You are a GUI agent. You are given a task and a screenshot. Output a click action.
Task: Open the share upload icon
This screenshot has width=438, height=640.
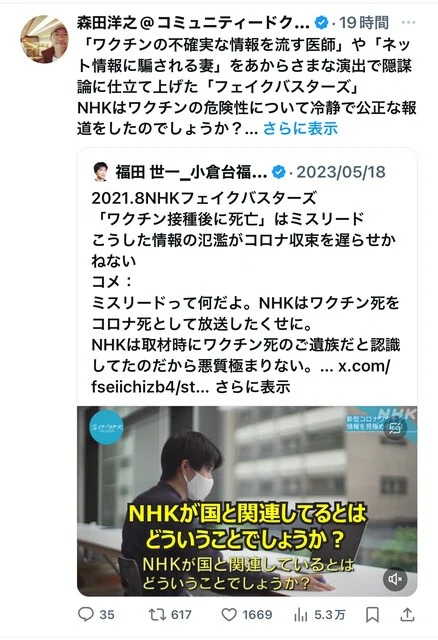(x=407, y=614)
